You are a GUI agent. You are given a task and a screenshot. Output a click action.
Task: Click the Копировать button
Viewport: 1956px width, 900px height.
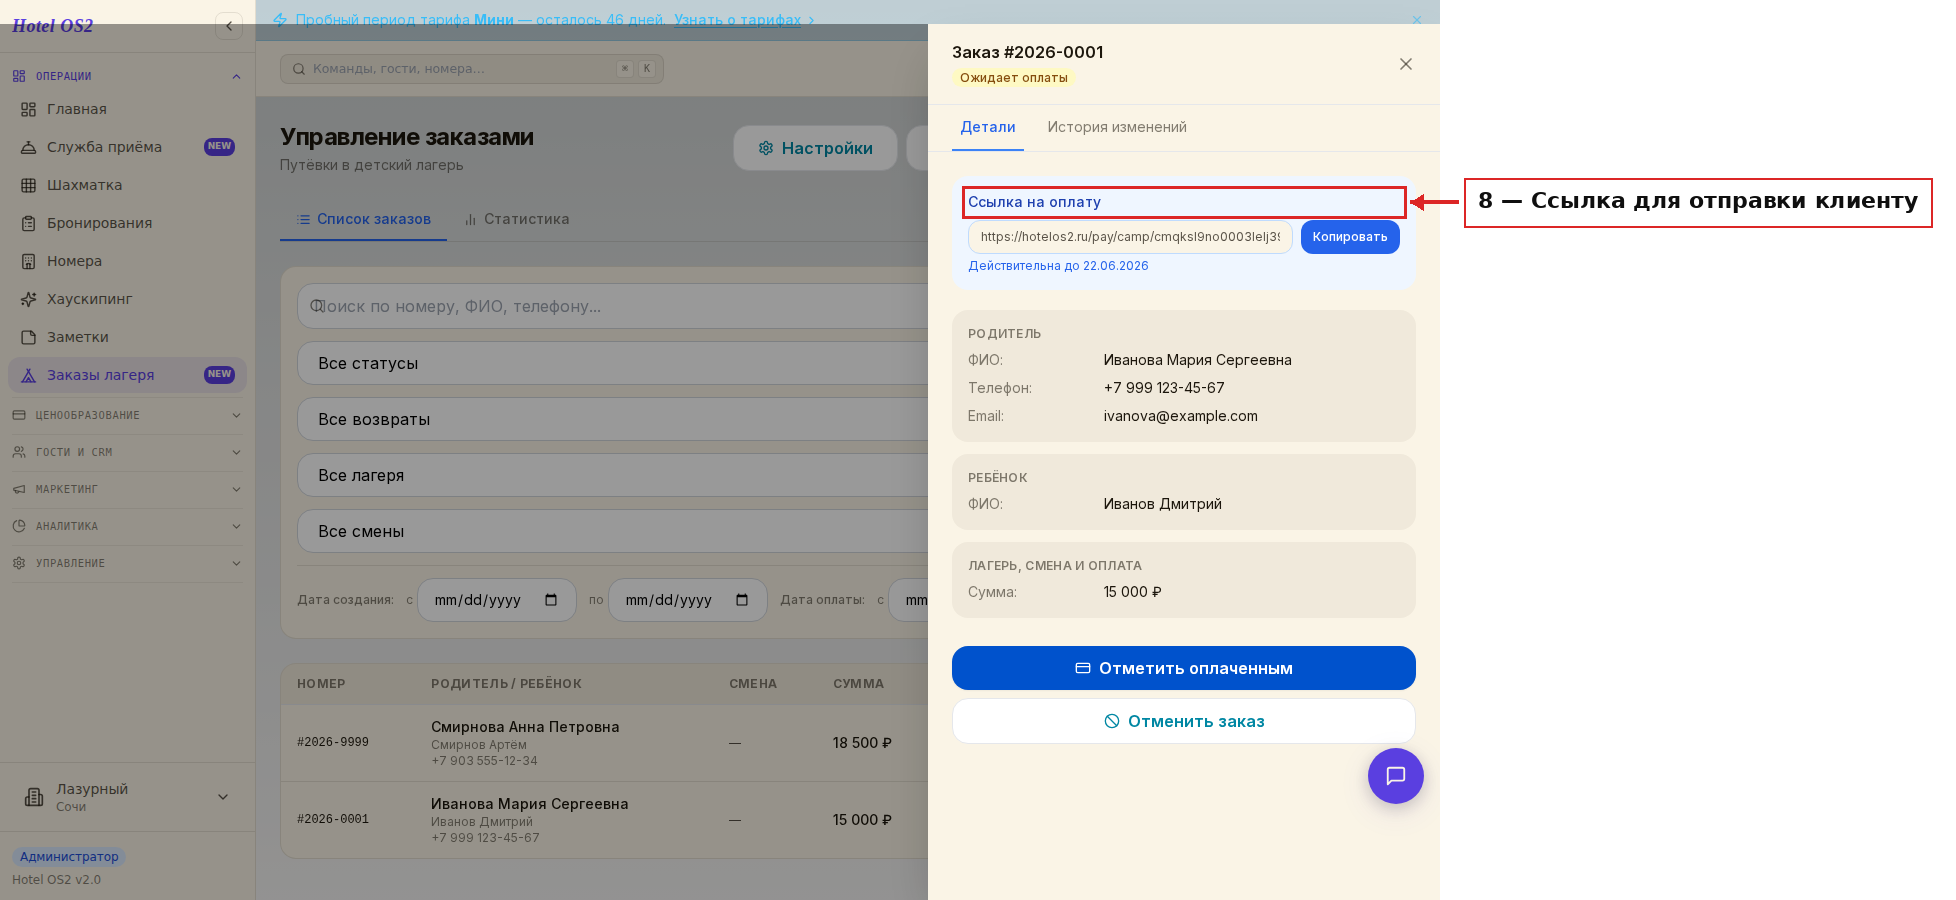tap(1350, 237)
